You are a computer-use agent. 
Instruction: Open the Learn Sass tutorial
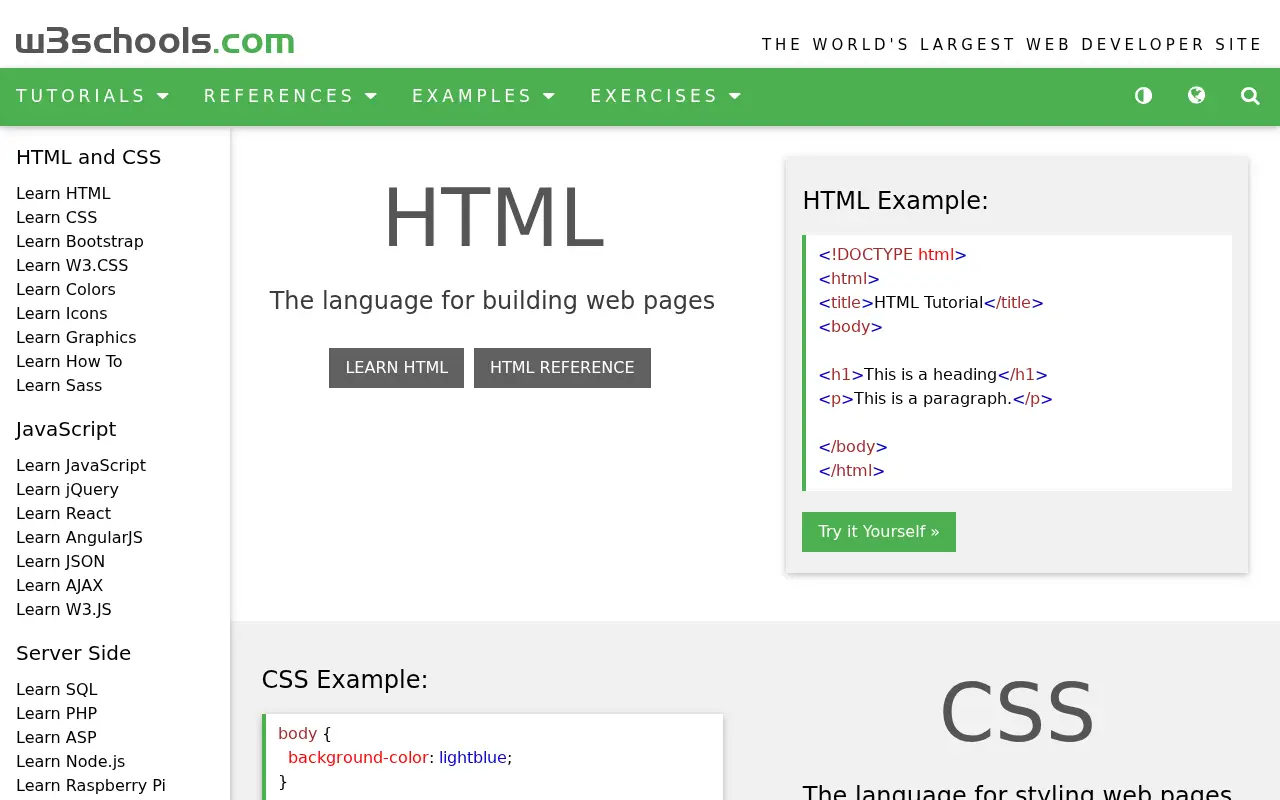tap(59, 386)
